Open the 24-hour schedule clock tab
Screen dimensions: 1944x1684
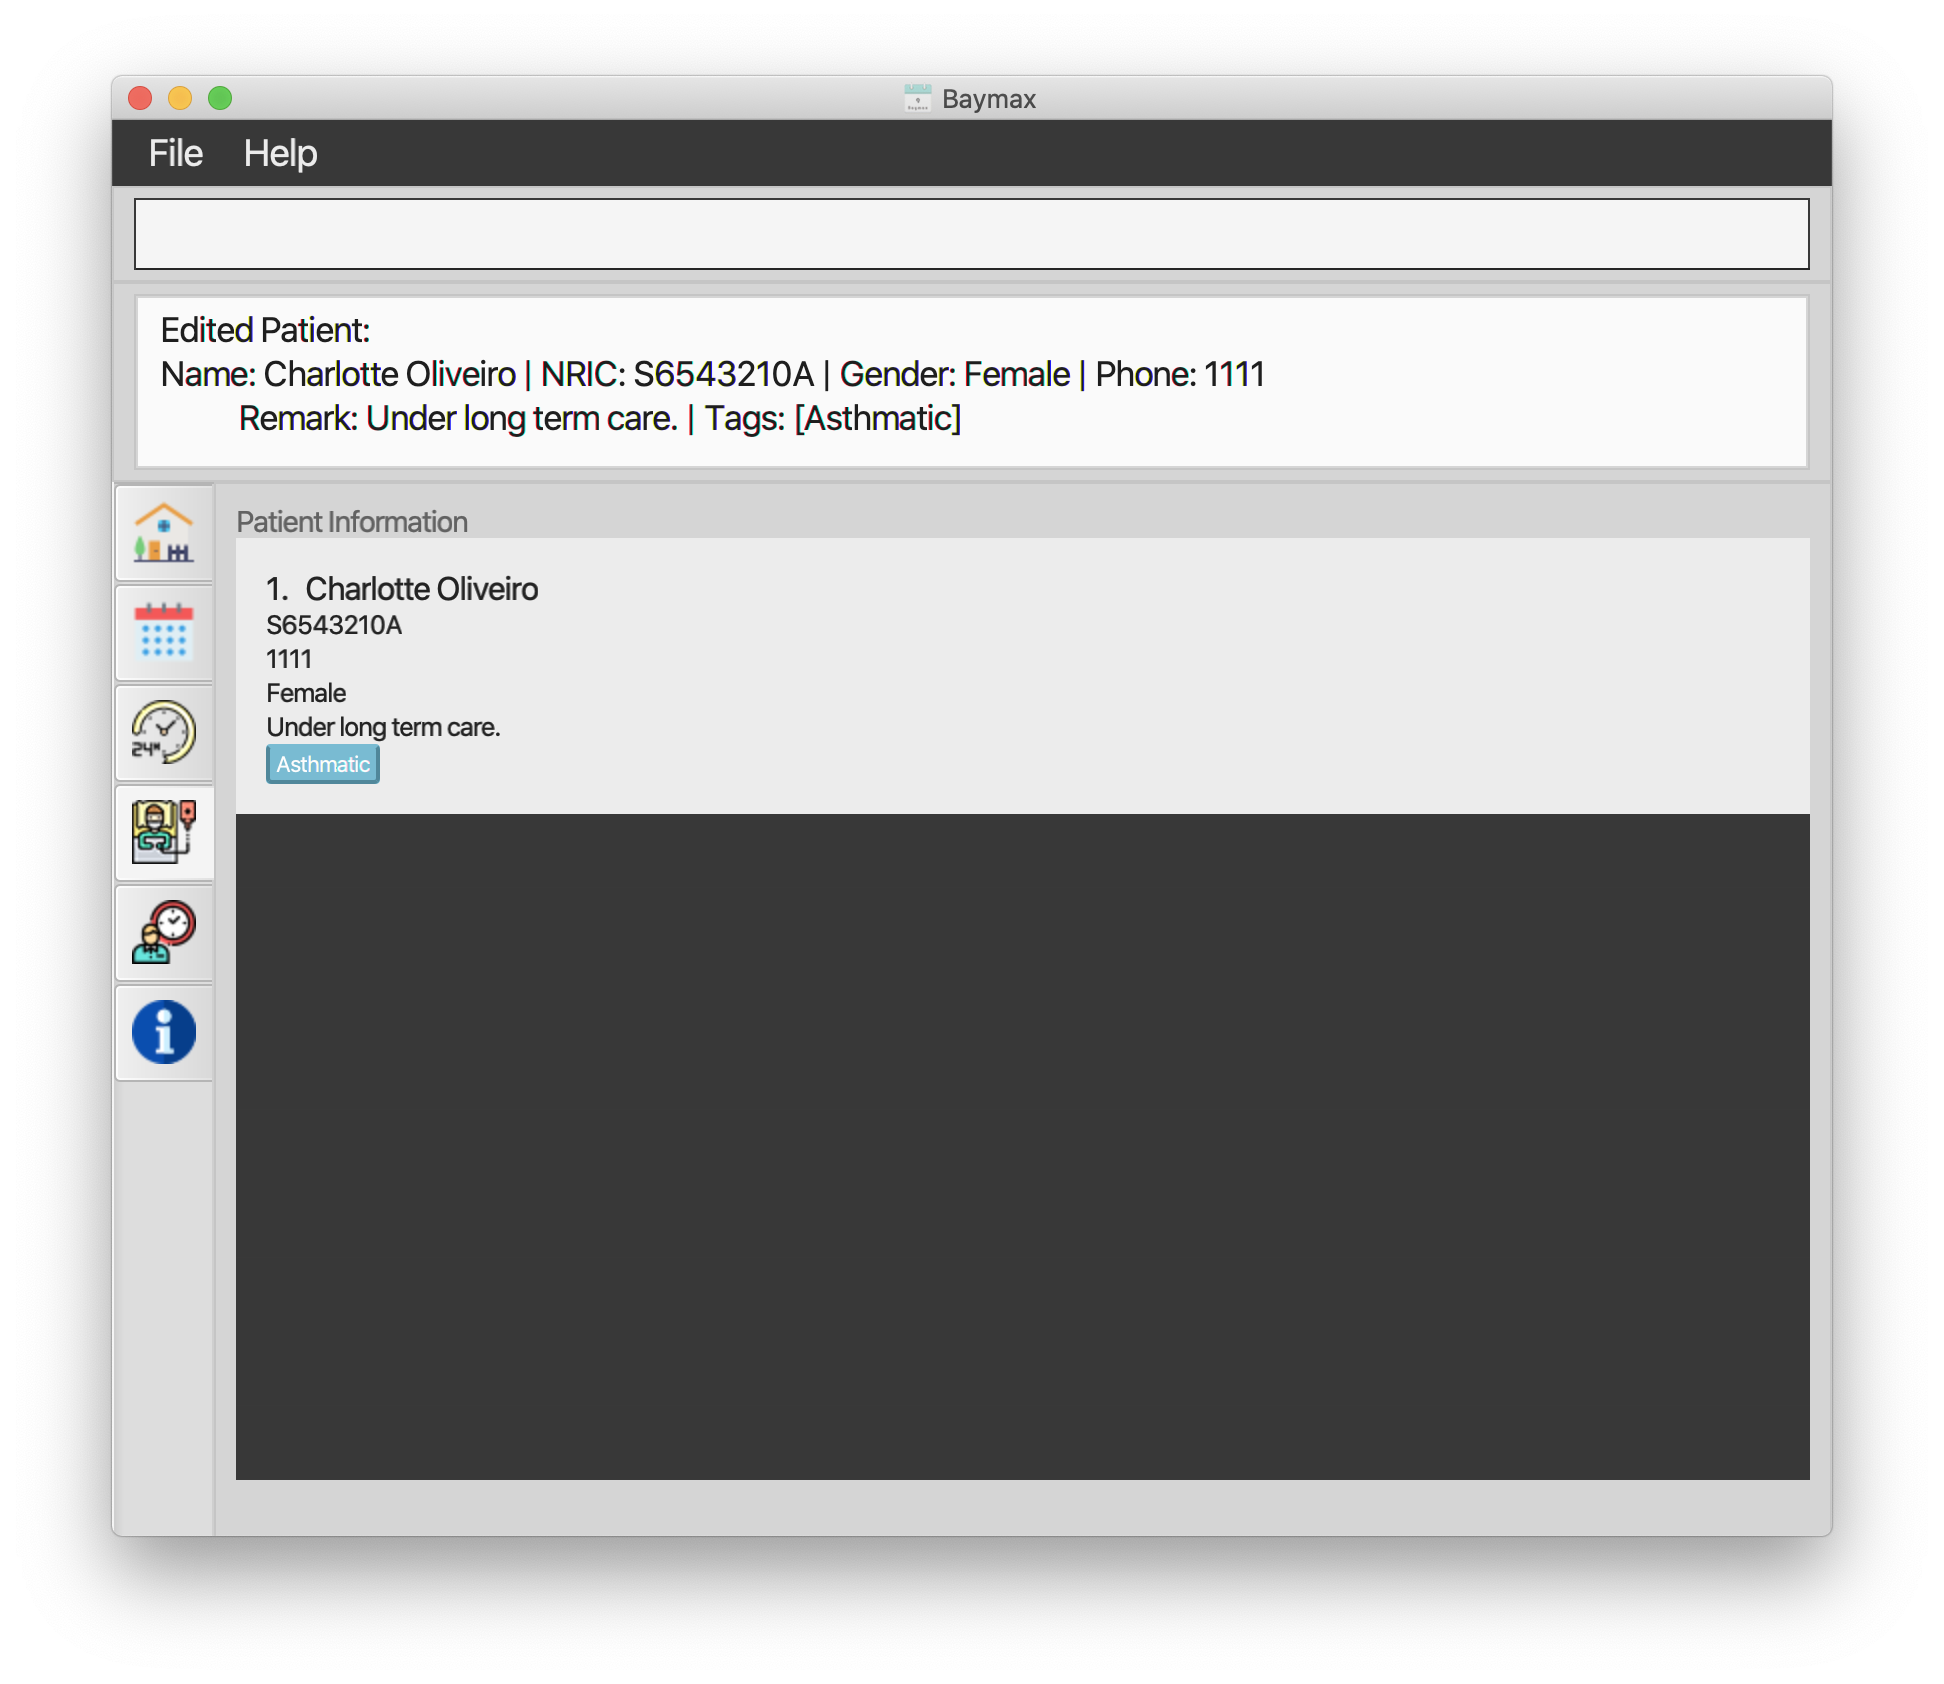click(x=164, y=732)
